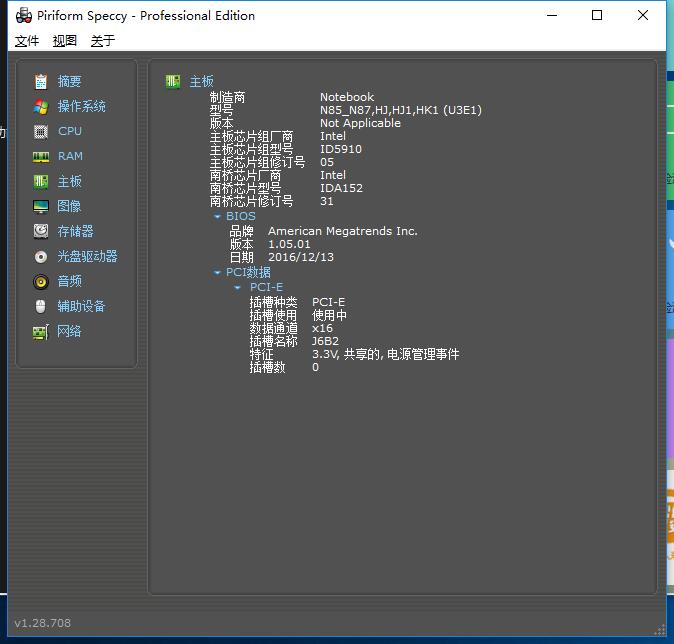
Task: Click the 图像 monitor icon
Action: [41, 207]
